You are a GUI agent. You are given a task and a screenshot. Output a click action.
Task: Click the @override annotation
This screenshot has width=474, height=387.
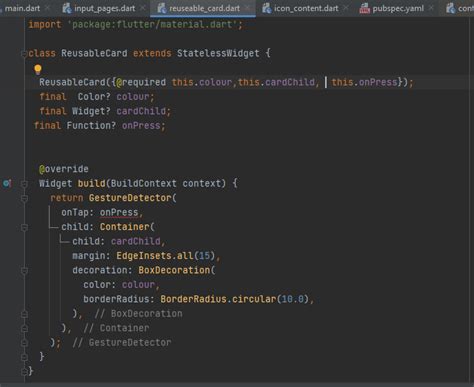[64, 169]
